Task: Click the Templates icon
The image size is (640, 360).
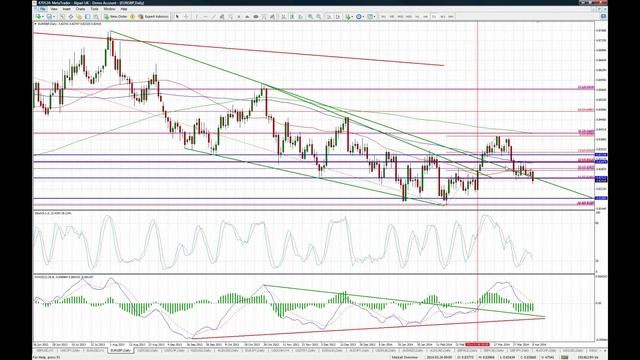Action: coord(370,17)
